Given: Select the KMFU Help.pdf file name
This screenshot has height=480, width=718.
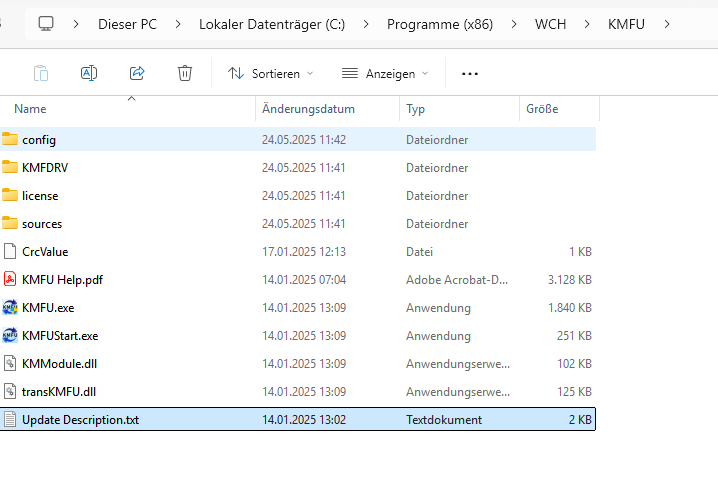Looking at the screenshot, I should pyautogui.click(x=62, y=279).
